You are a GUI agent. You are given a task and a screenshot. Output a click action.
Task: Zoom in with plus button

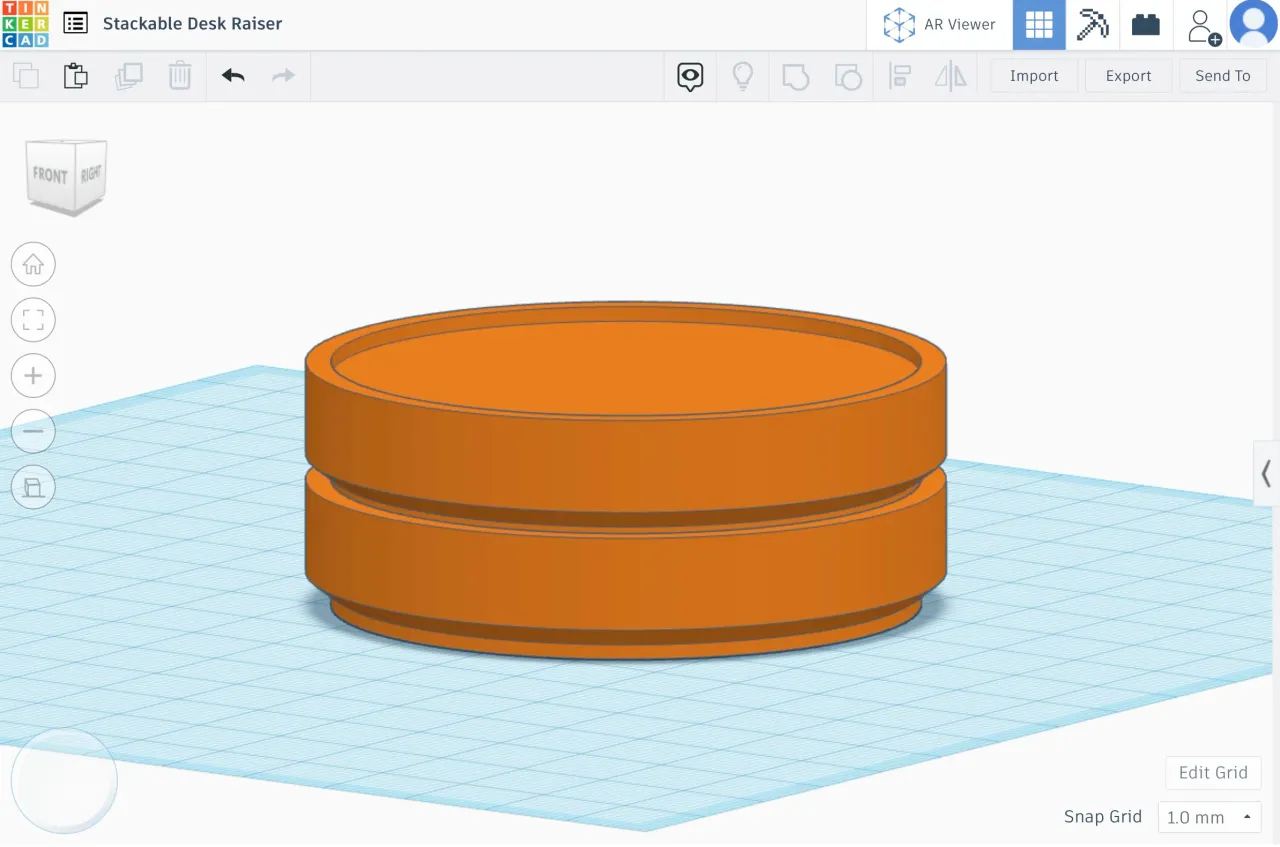(33, 376)
